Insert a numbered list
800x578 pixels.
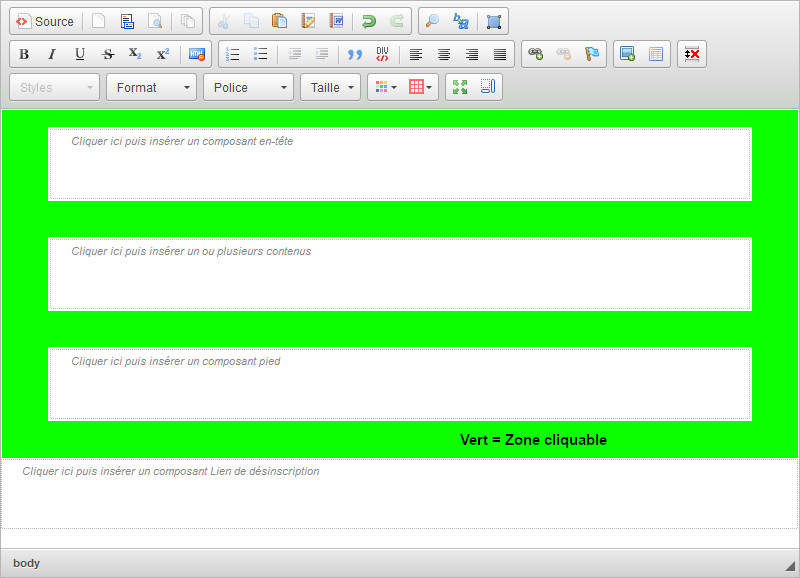coord(233,54)
